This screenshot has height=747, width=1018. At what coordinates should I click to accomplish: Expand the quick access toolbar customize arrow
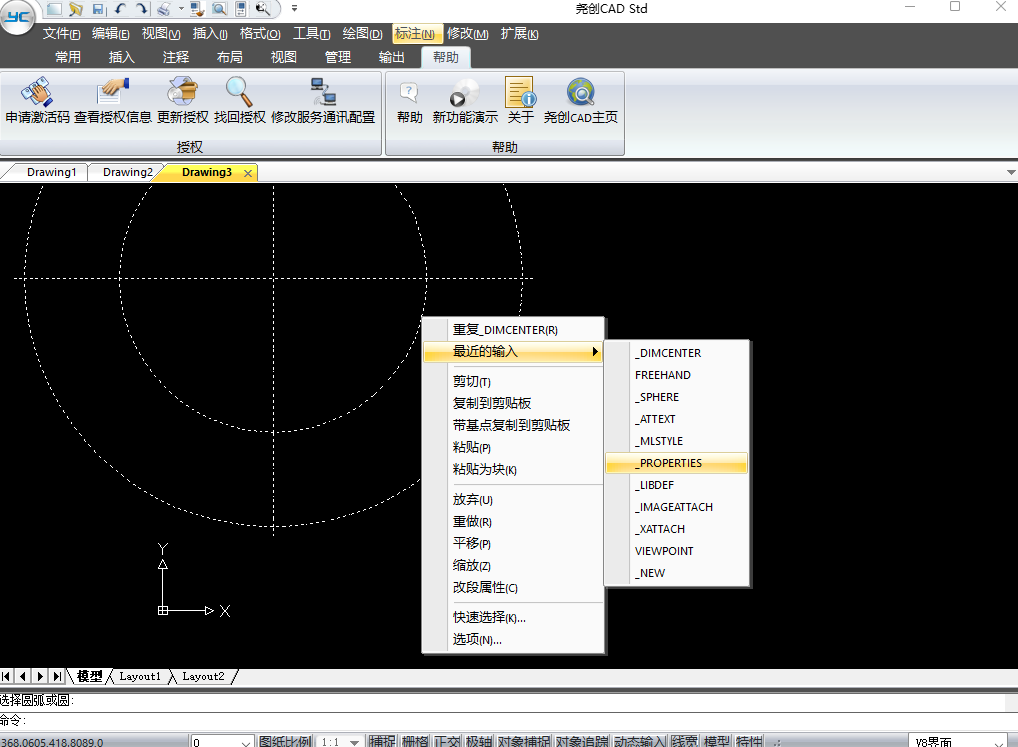coord(294,9)
